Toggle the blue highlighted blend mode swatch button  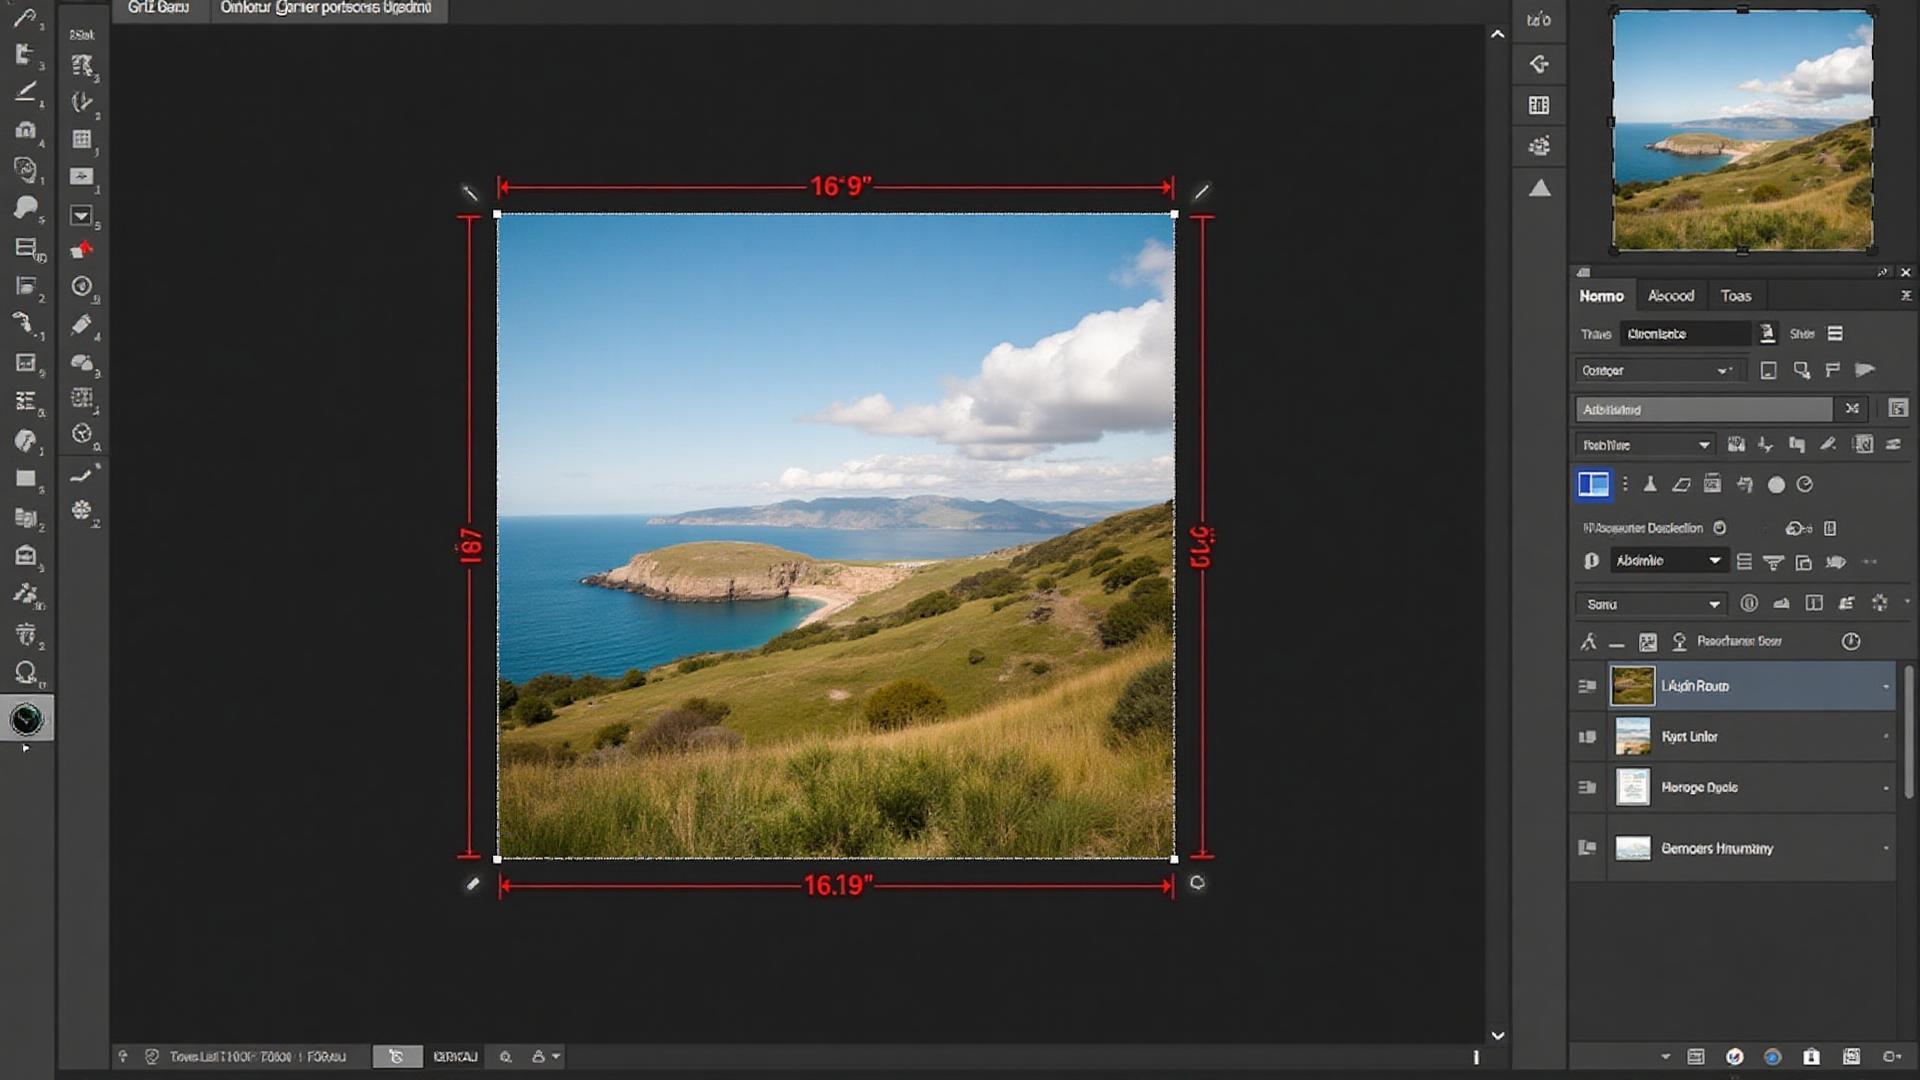pos(1595,484)
